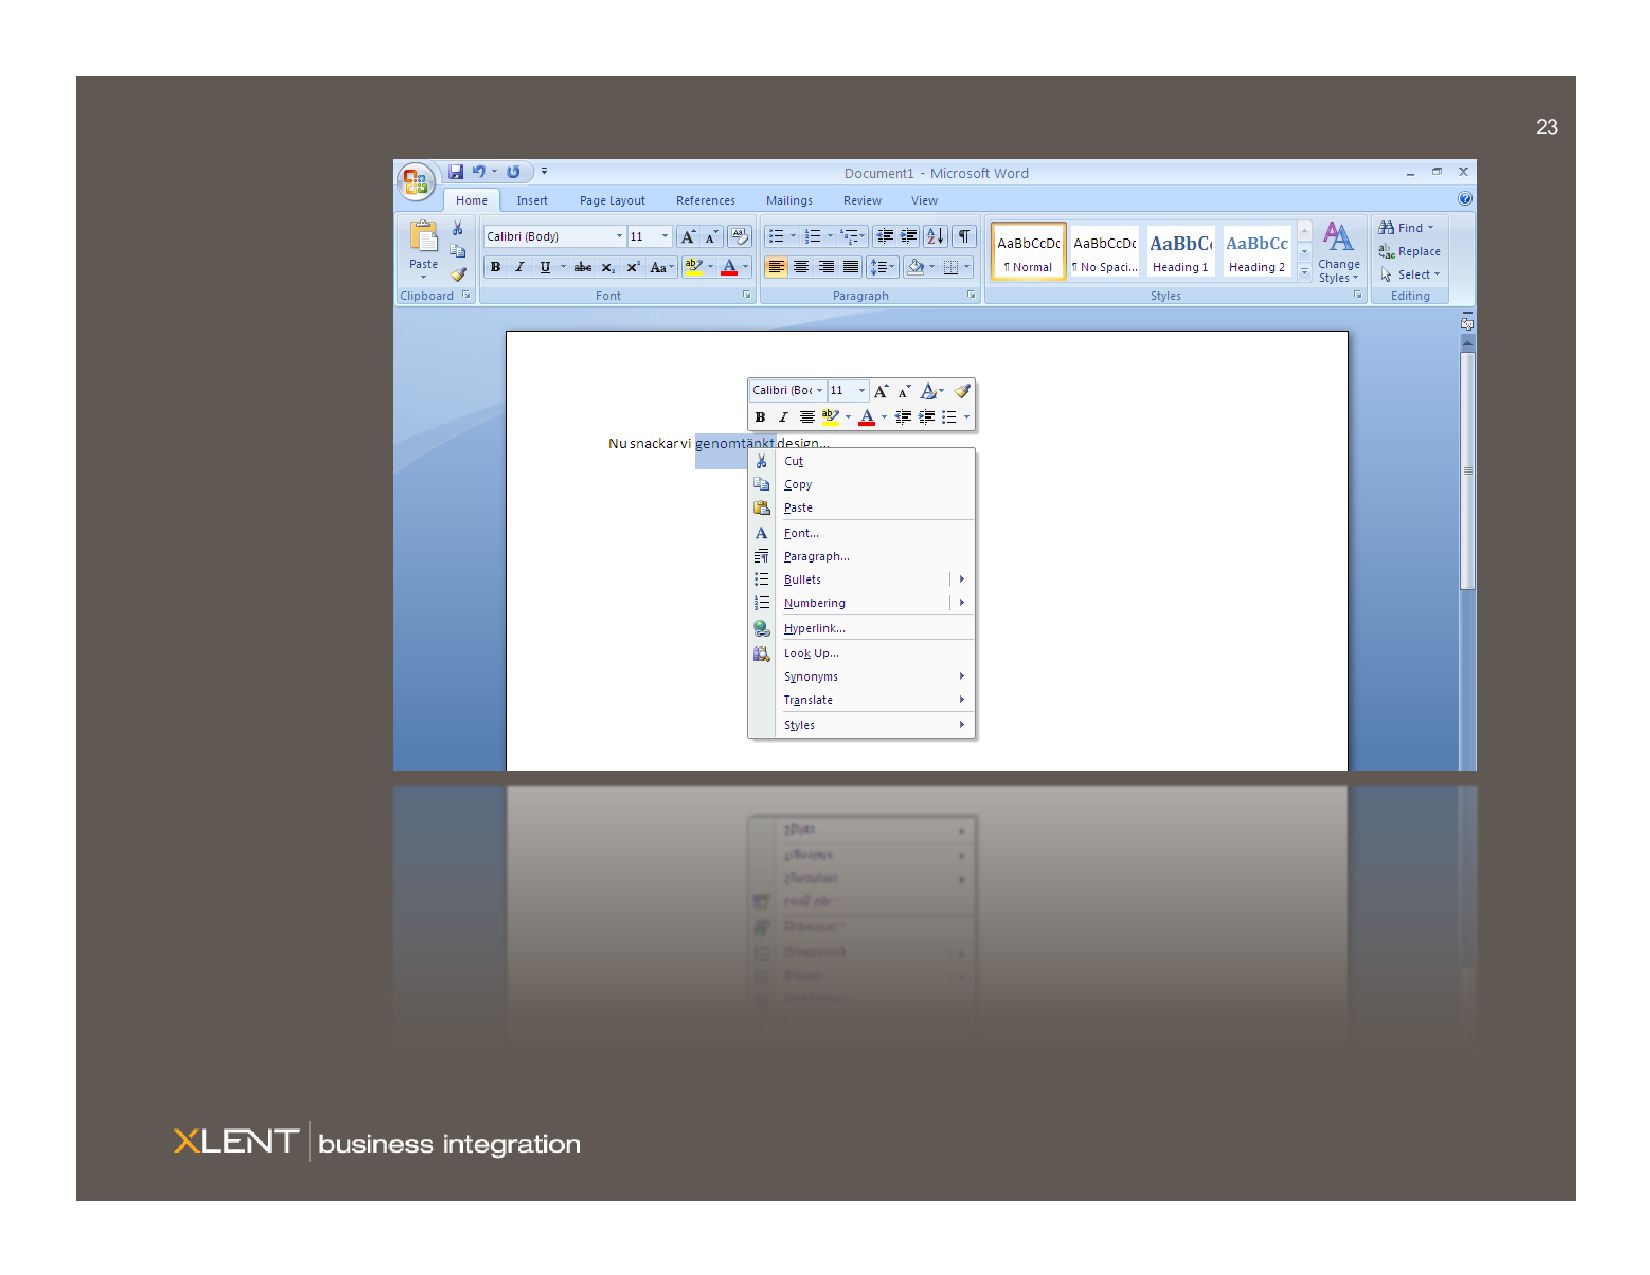Screen dimensions: 1650x1275
Task: Choose Hyperlink... from the context menu
Action: click(x=861, y=628)
